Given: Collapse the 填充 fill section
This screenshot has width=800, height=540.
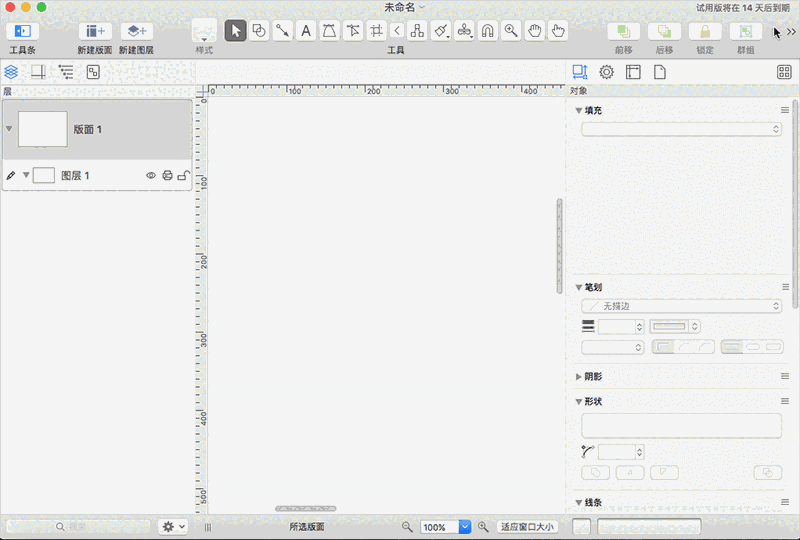Looking at the screenshot, I should (x=579, y=110).
